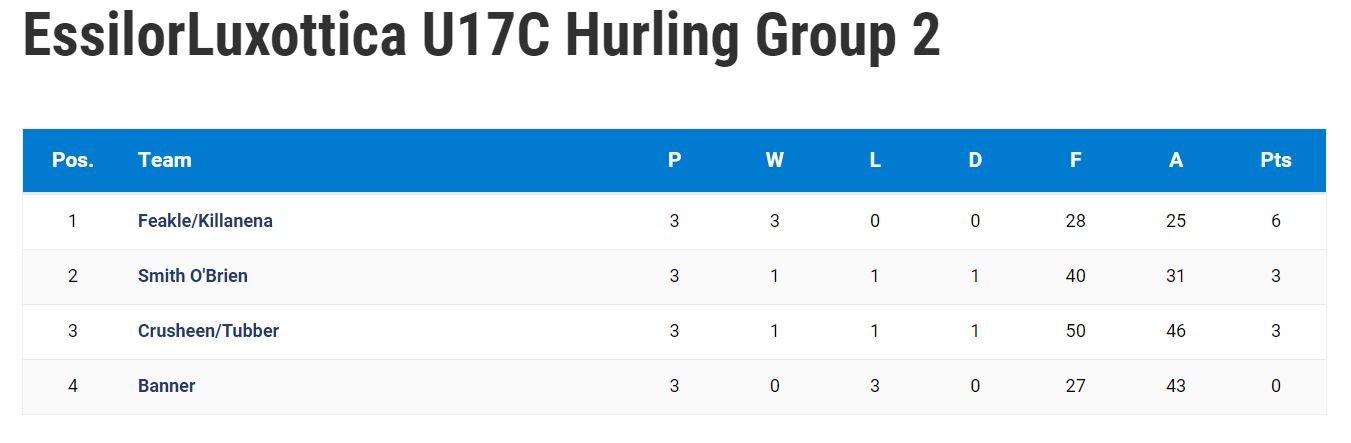Screen dimensions: 1351x443
Task: Open the Crusheen/Tubber team link
Action: [208, 331]
